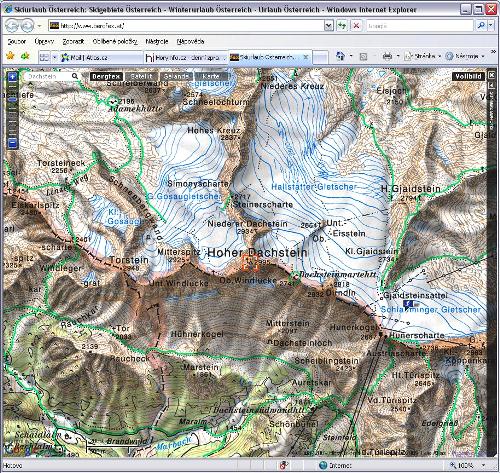Click the orange Hoher Dachstein summit marker
This screenshot has height=473, width=500.
250,262
